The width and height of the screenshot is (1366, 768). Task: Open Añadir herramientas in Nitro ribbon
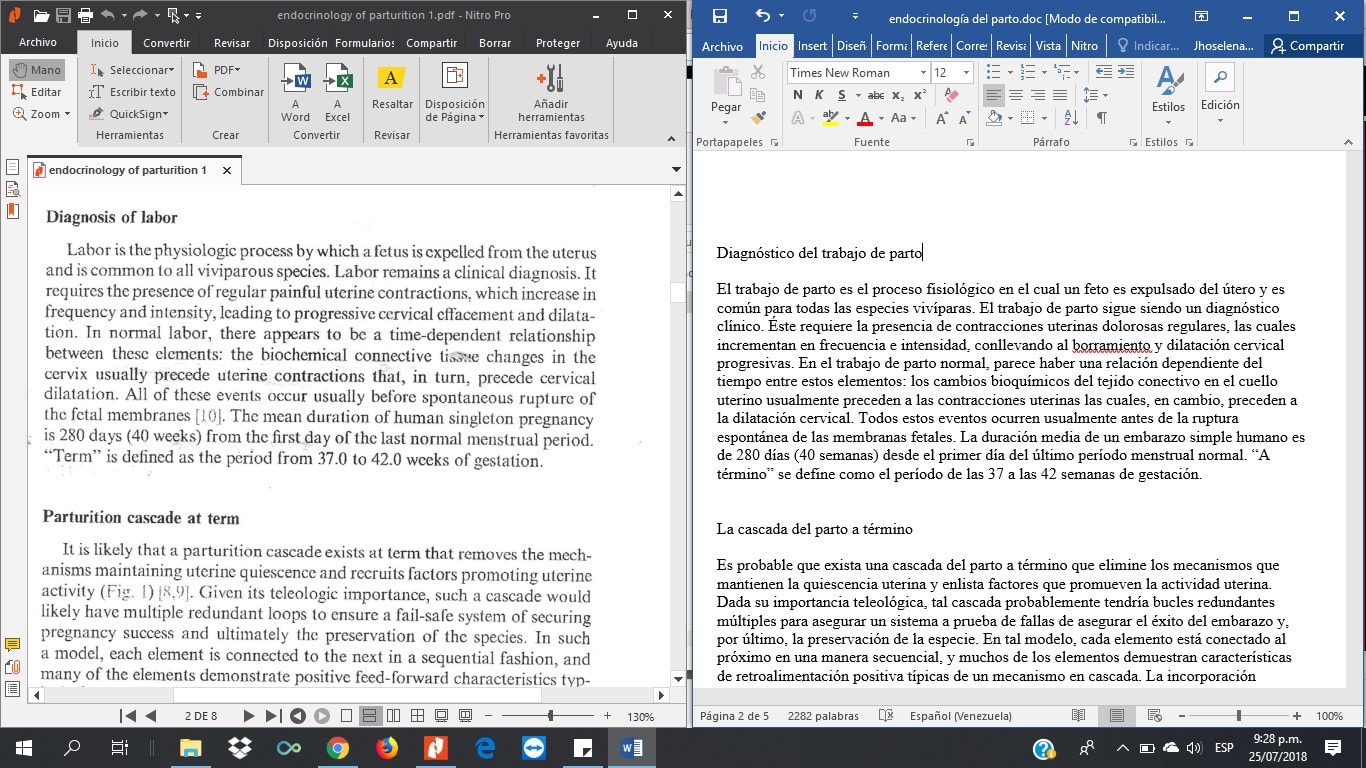tap(550, 90)
